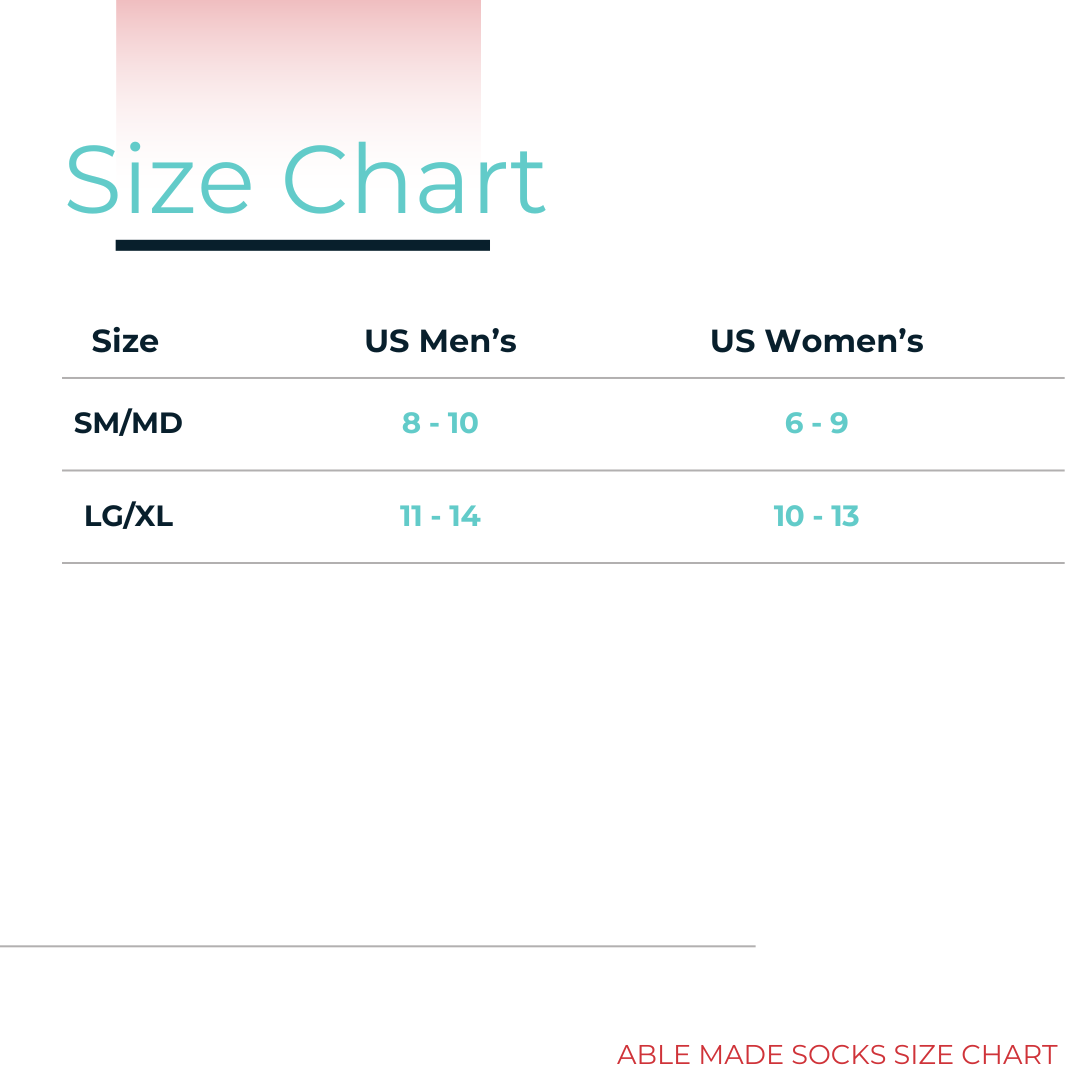Click the word "SOCKS" in the red footer
Image resolution: width=1080 pixels, height=1080 pixels.
coord(838,1055)
